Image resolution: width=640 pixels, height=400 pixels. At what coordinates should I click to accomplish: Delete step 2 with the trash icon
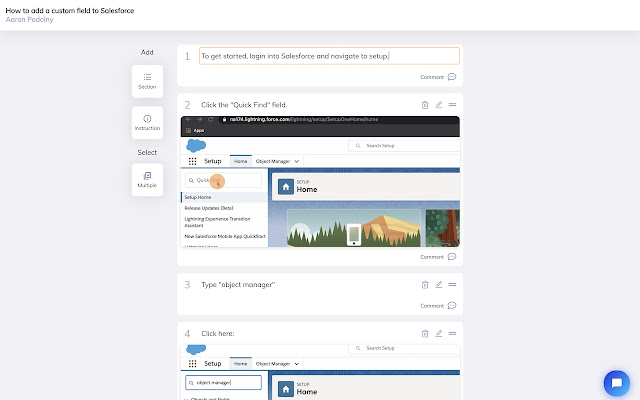click(425, 105)
